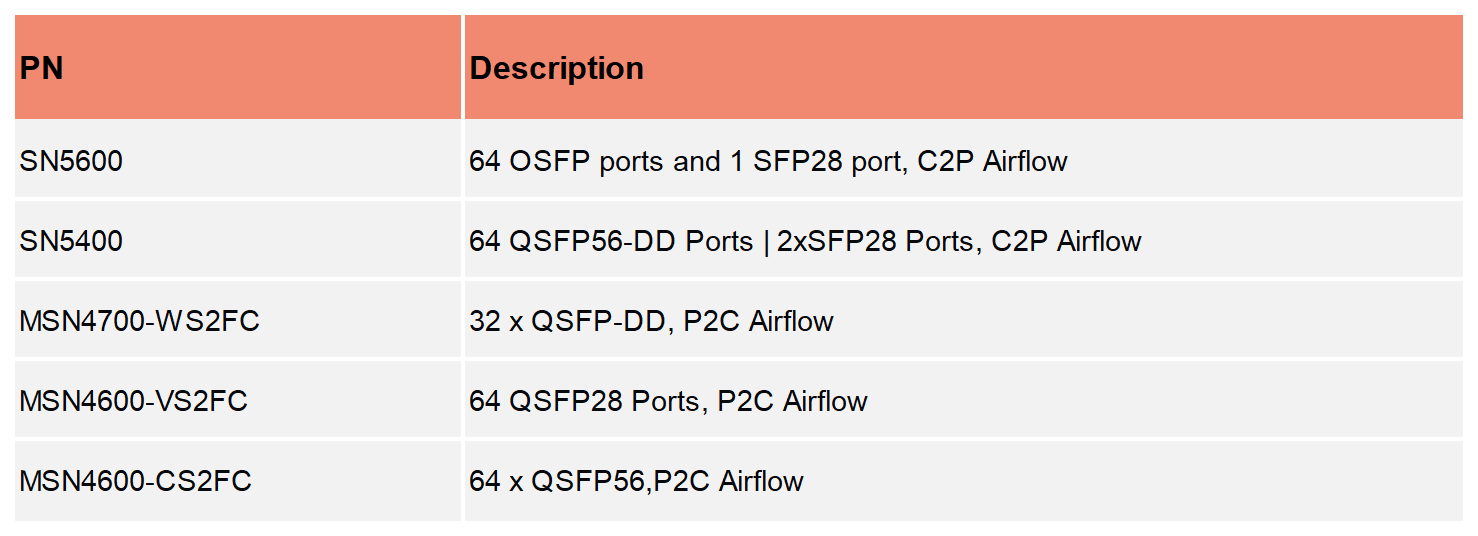Click "Airflow" in the MSN4600-CS2FC row
The height and width of the screenshot is (536, 1478).
click(761, 481)
